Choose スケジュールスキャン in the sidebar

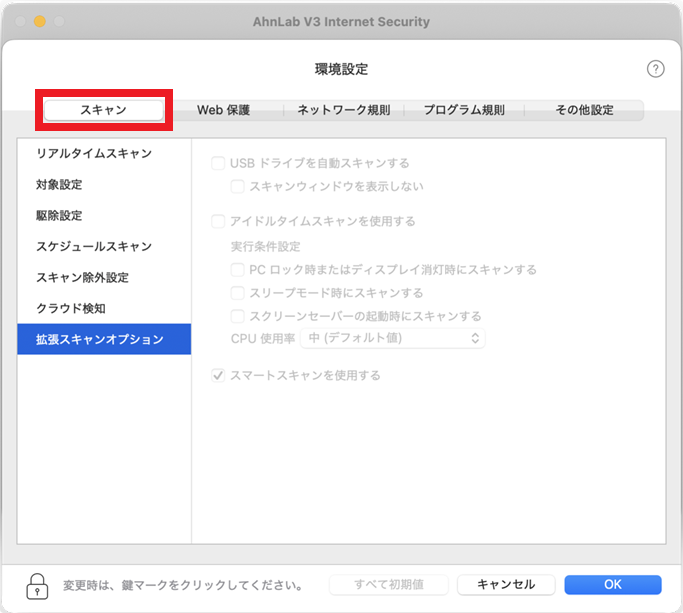coord(104,246)
